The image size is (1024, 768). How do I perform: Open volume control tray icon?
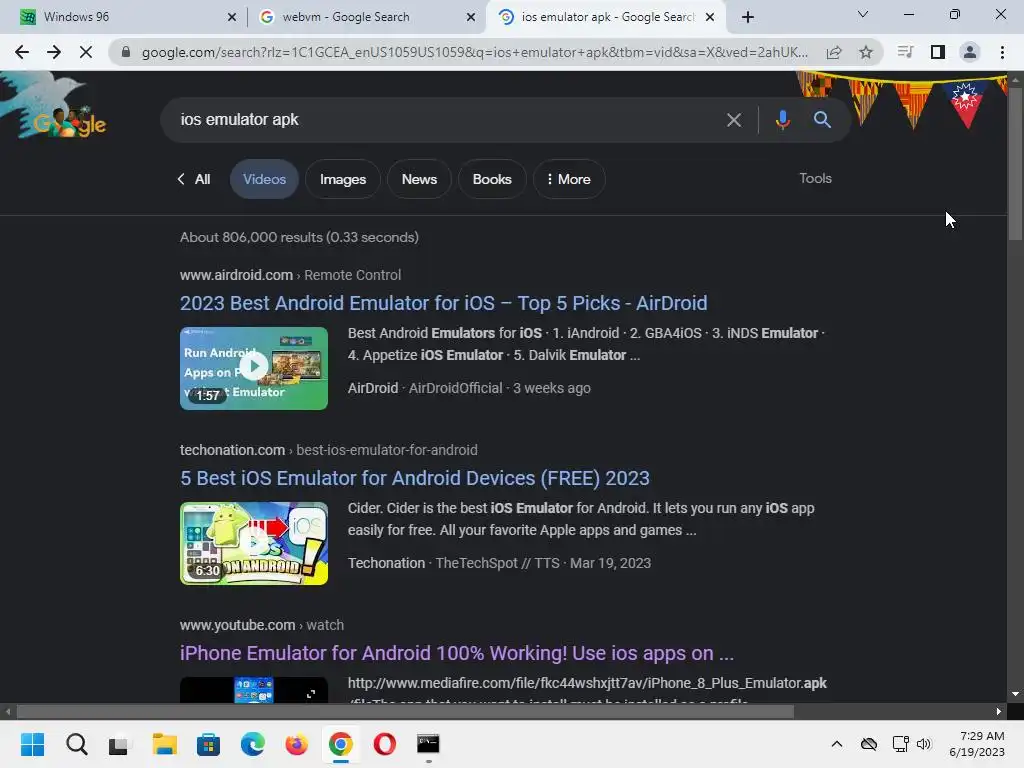pyautogui.click(x=923, y=744)
